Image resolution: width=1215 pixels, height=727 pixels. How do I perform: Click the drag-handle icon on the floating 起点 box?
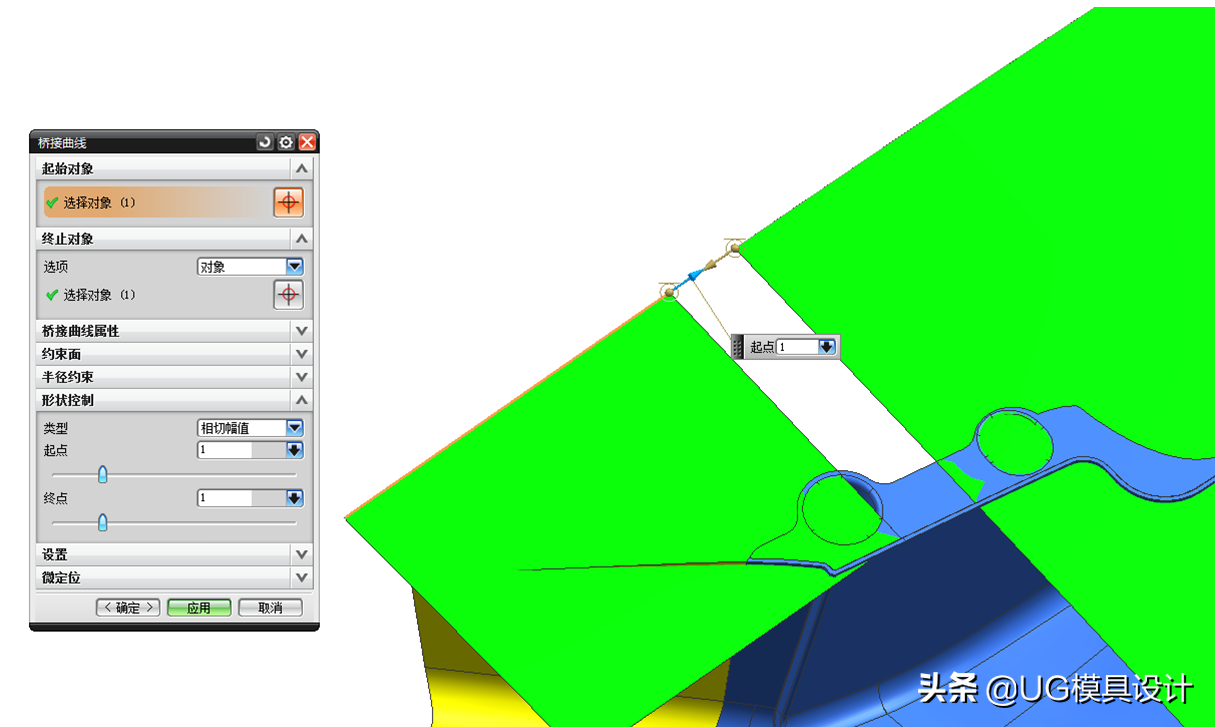pos(740,345)
